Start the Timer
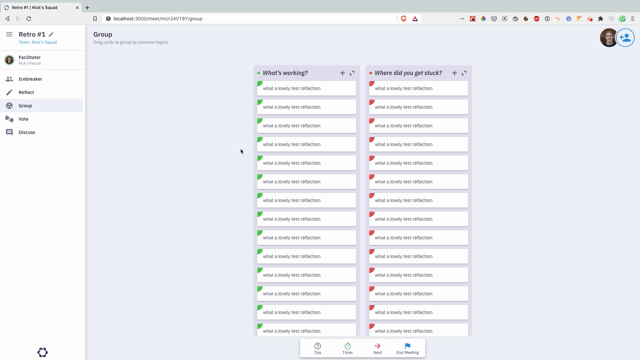The image size is (640, 360). point(347,348)
